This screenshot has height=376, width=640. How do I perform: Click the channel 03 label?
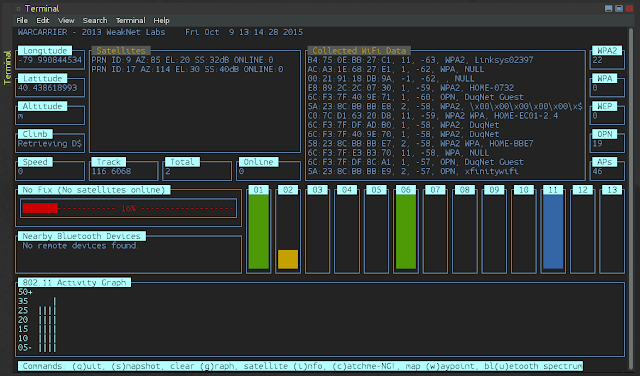(x=317, y=190)
